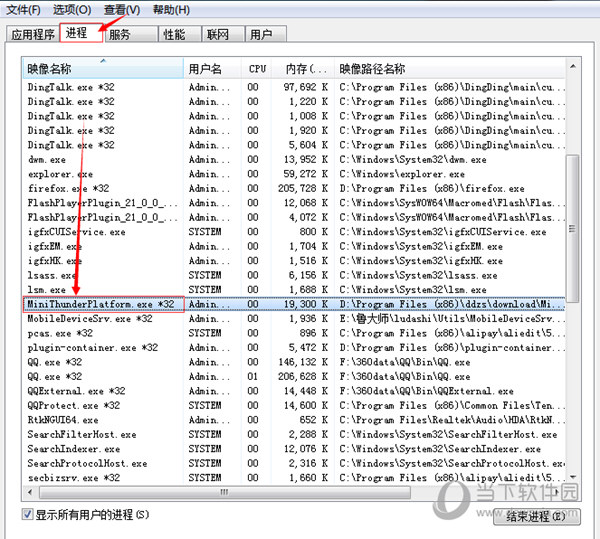Click the horizontal scrollbar thumb

point(224,492)
